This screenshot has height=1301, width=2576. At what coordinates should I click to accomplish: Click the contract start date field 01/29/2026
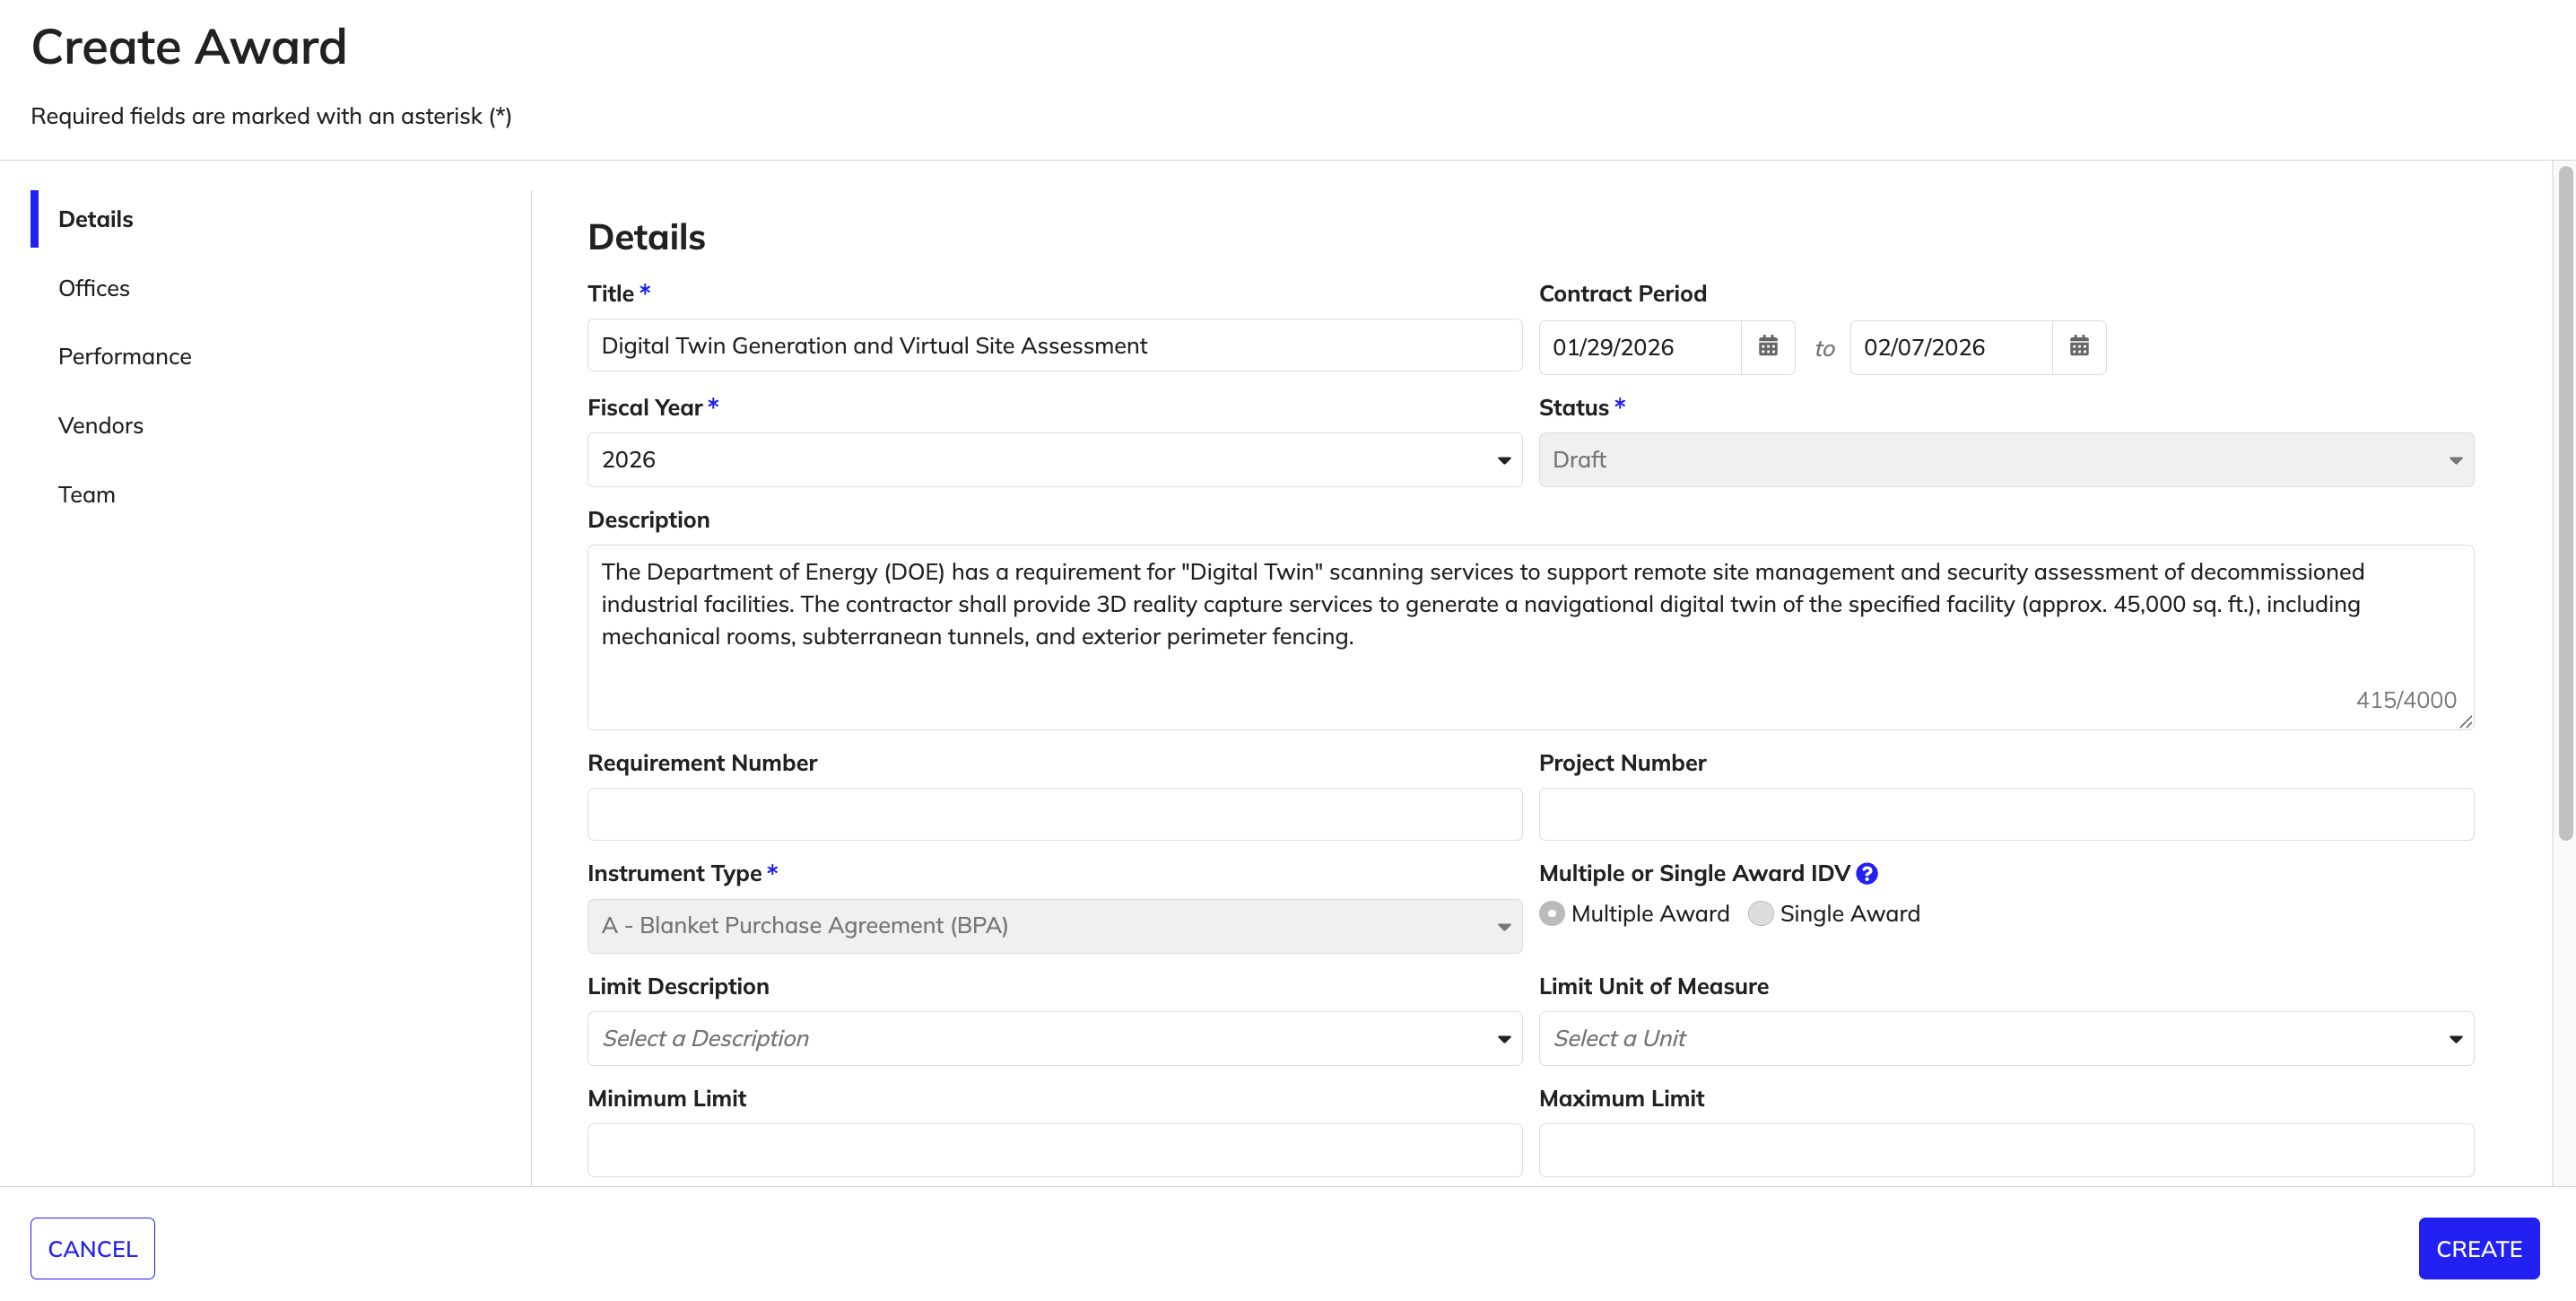click(1640, 347)
